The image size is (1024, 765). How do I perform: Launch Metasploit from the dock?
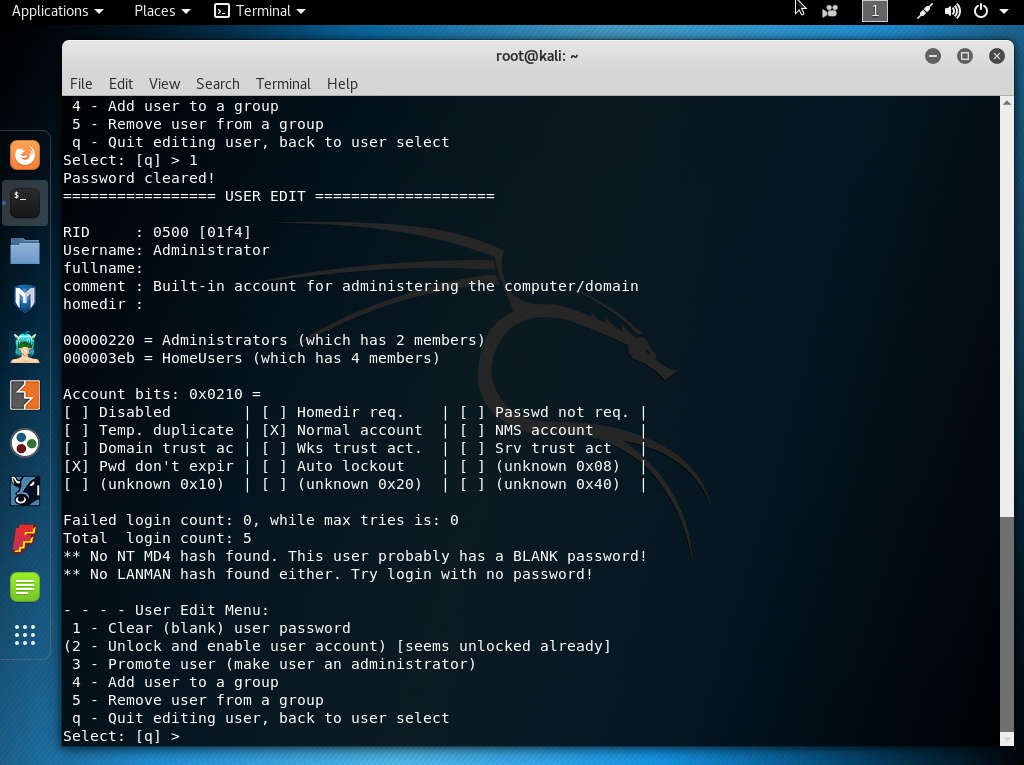[x=25, y=299]
